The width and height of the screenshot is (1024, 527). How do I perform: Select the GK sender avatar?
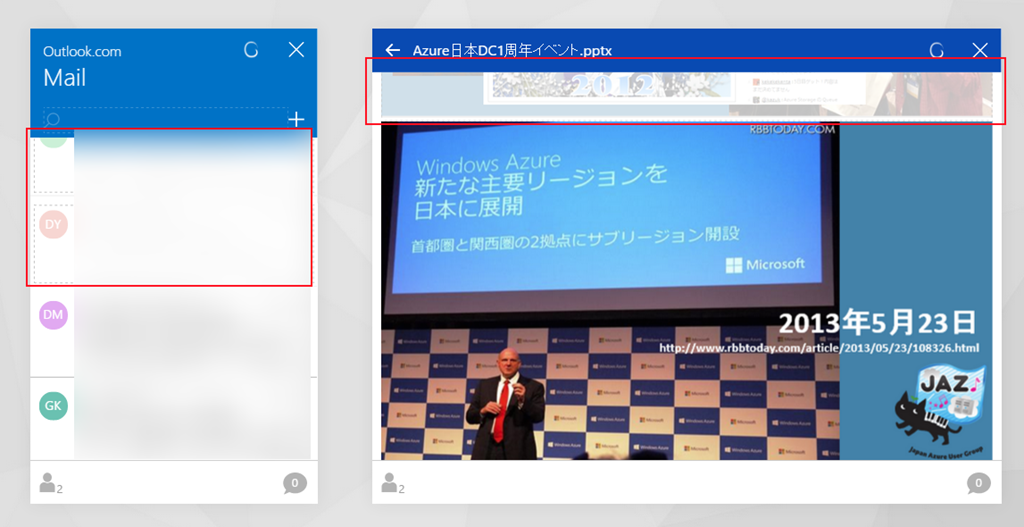click(x=54, y=405)
